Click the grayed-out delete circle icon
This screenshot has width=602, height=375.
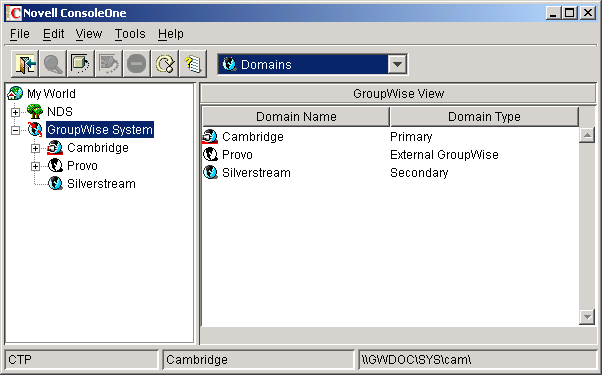coord(137,64)
